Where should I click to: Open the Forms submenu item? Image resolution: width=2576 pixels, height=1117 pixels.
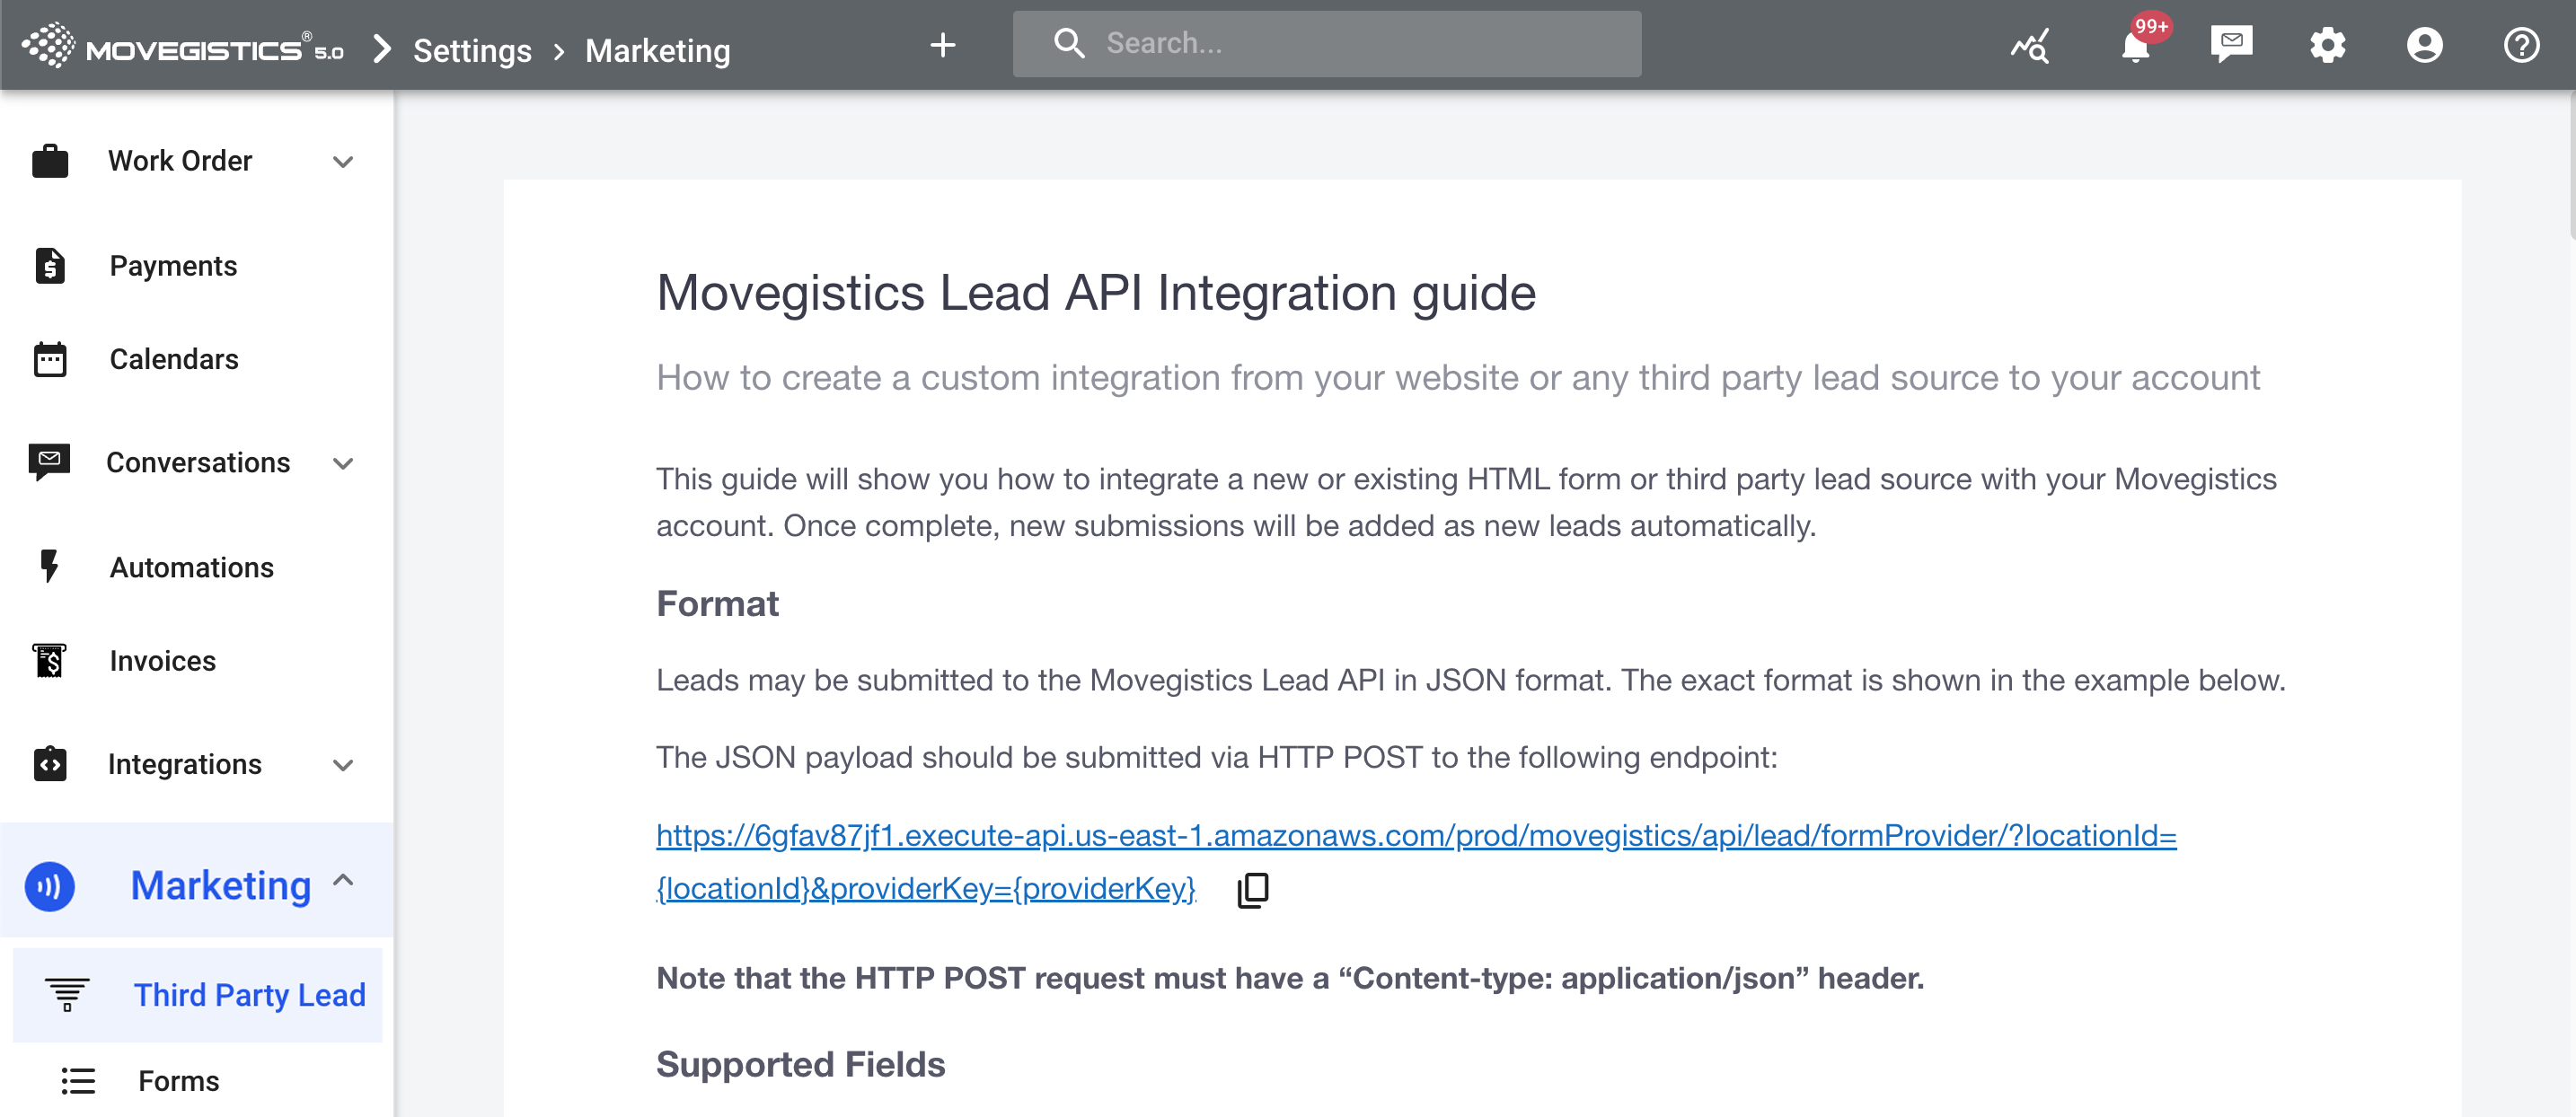(x=178, y=1081)
